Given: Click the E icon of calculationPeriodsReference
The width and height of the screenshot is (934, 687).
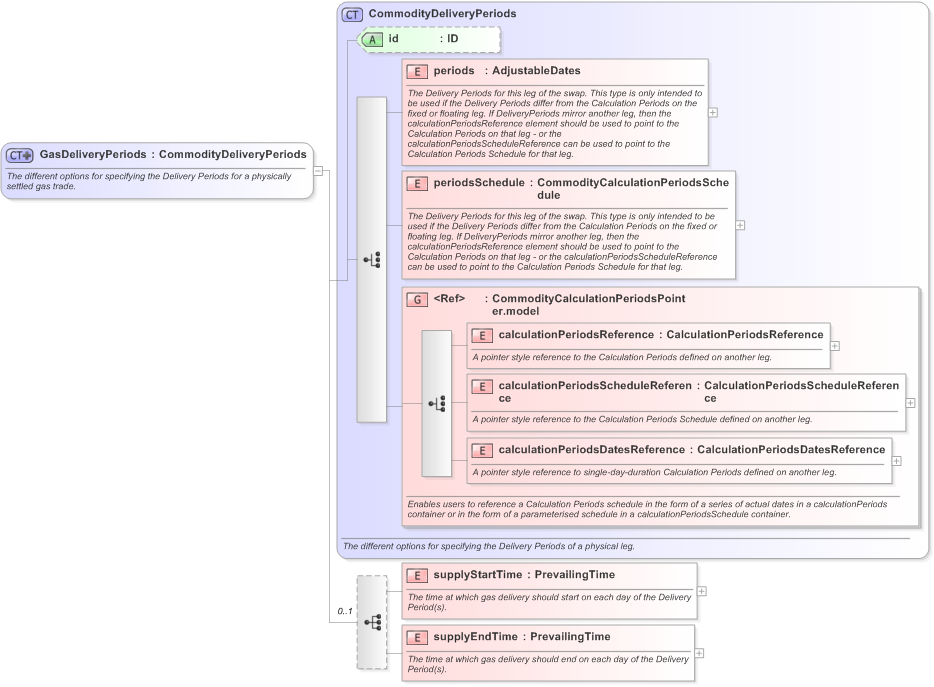Looking at the screenshot, I should (482, 335).
